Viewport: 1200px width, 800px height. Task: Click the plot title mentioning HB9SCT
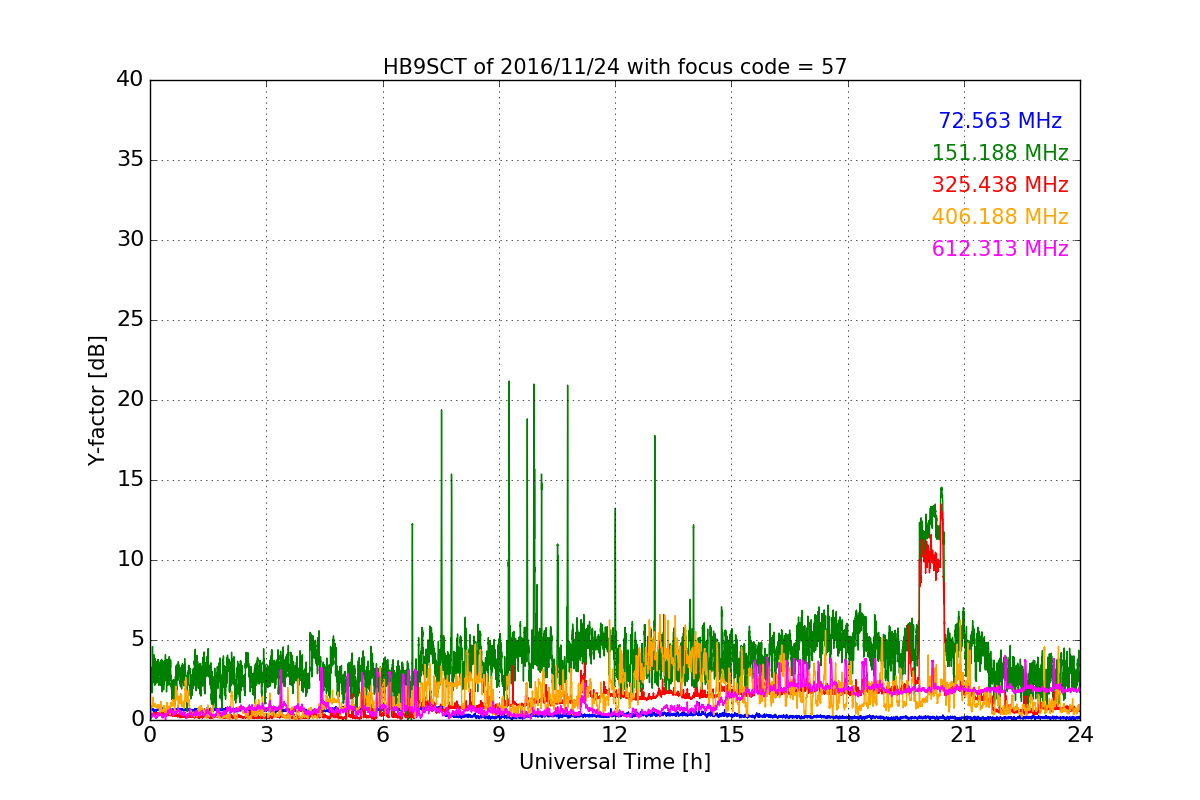click(615, 67)
